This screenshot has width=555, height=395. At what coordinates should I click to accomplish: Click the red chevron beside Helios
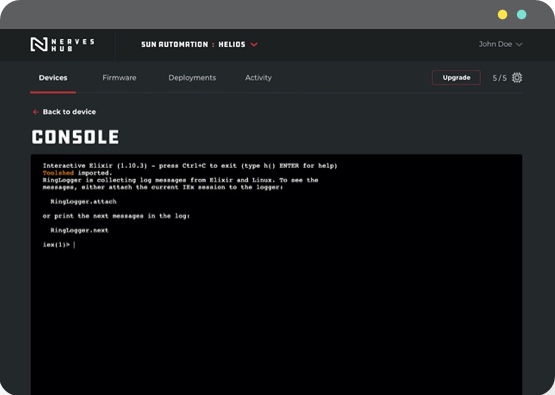tap(254, 45)
